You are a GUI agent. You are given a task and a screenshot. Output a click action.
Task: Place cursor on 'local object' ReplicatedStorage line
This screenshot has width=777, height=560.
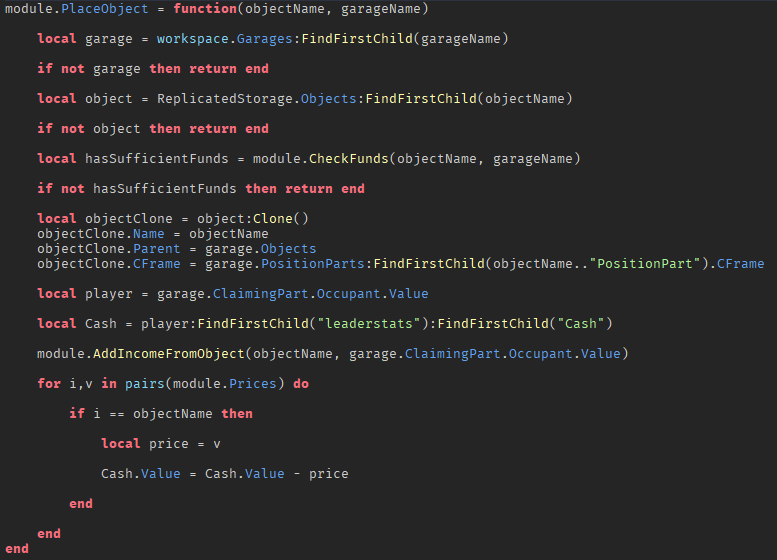(x=305, y=99)
